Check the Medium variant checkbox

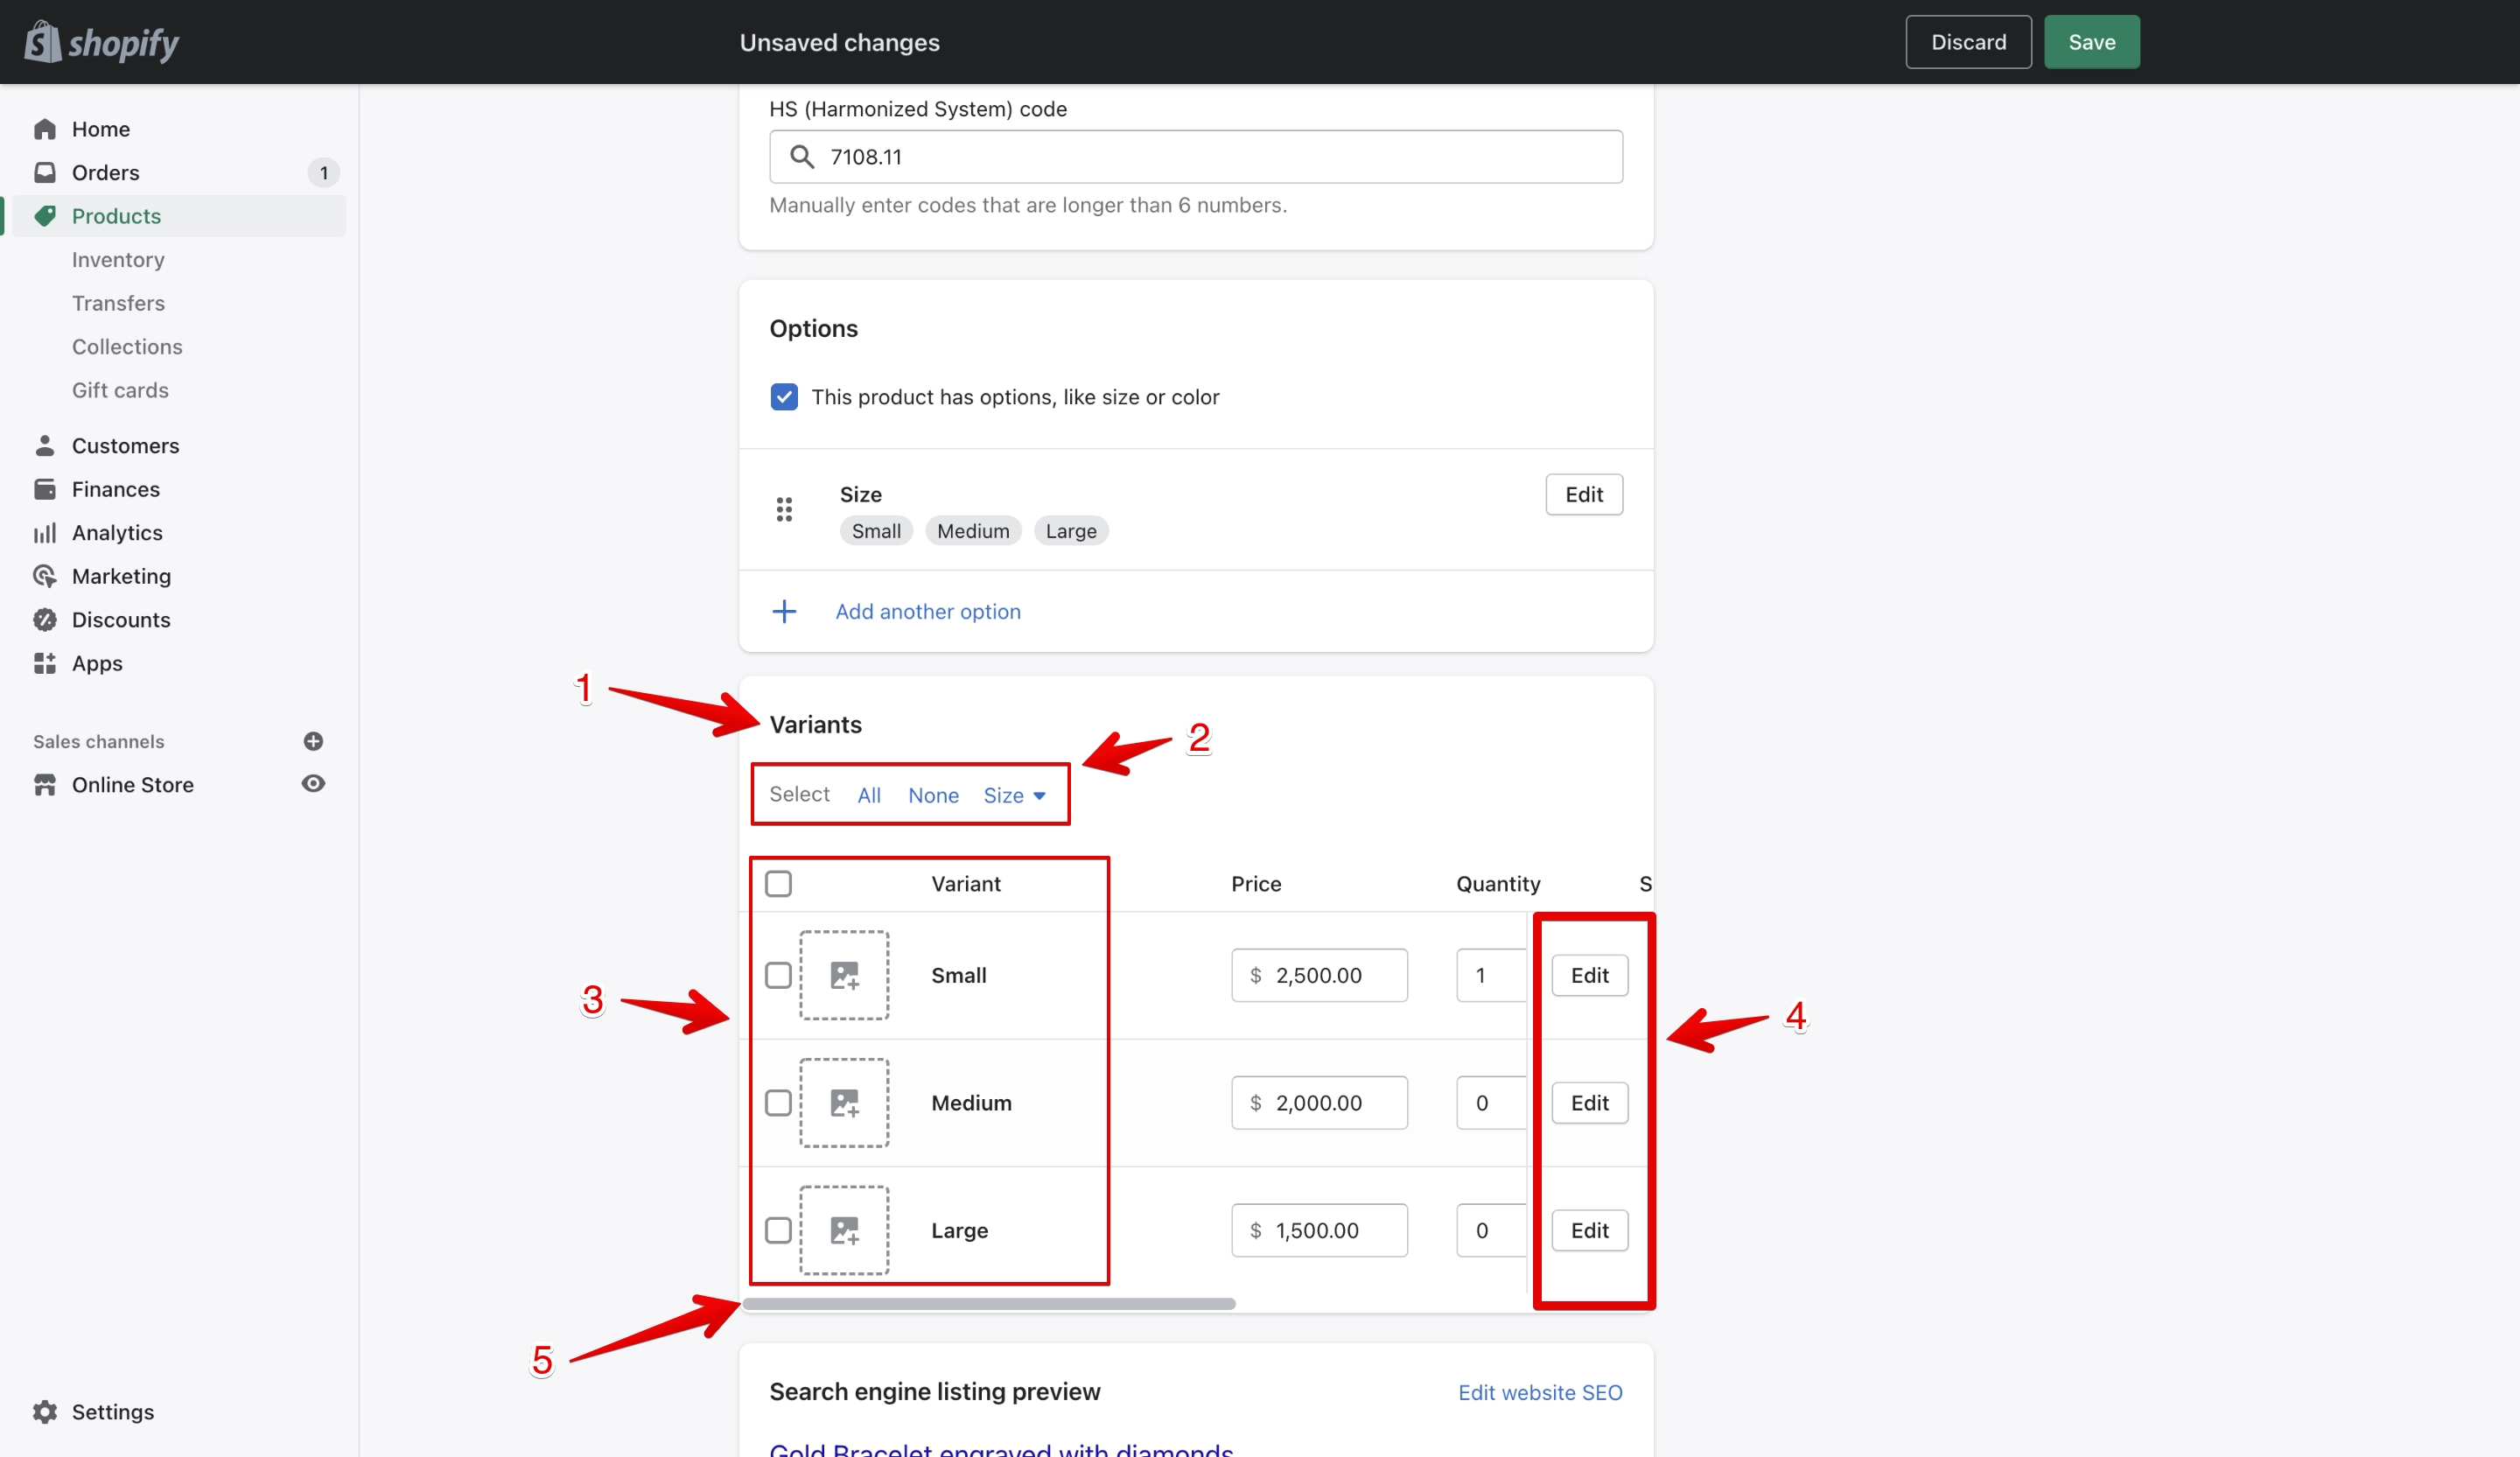tap(778, 1103)
